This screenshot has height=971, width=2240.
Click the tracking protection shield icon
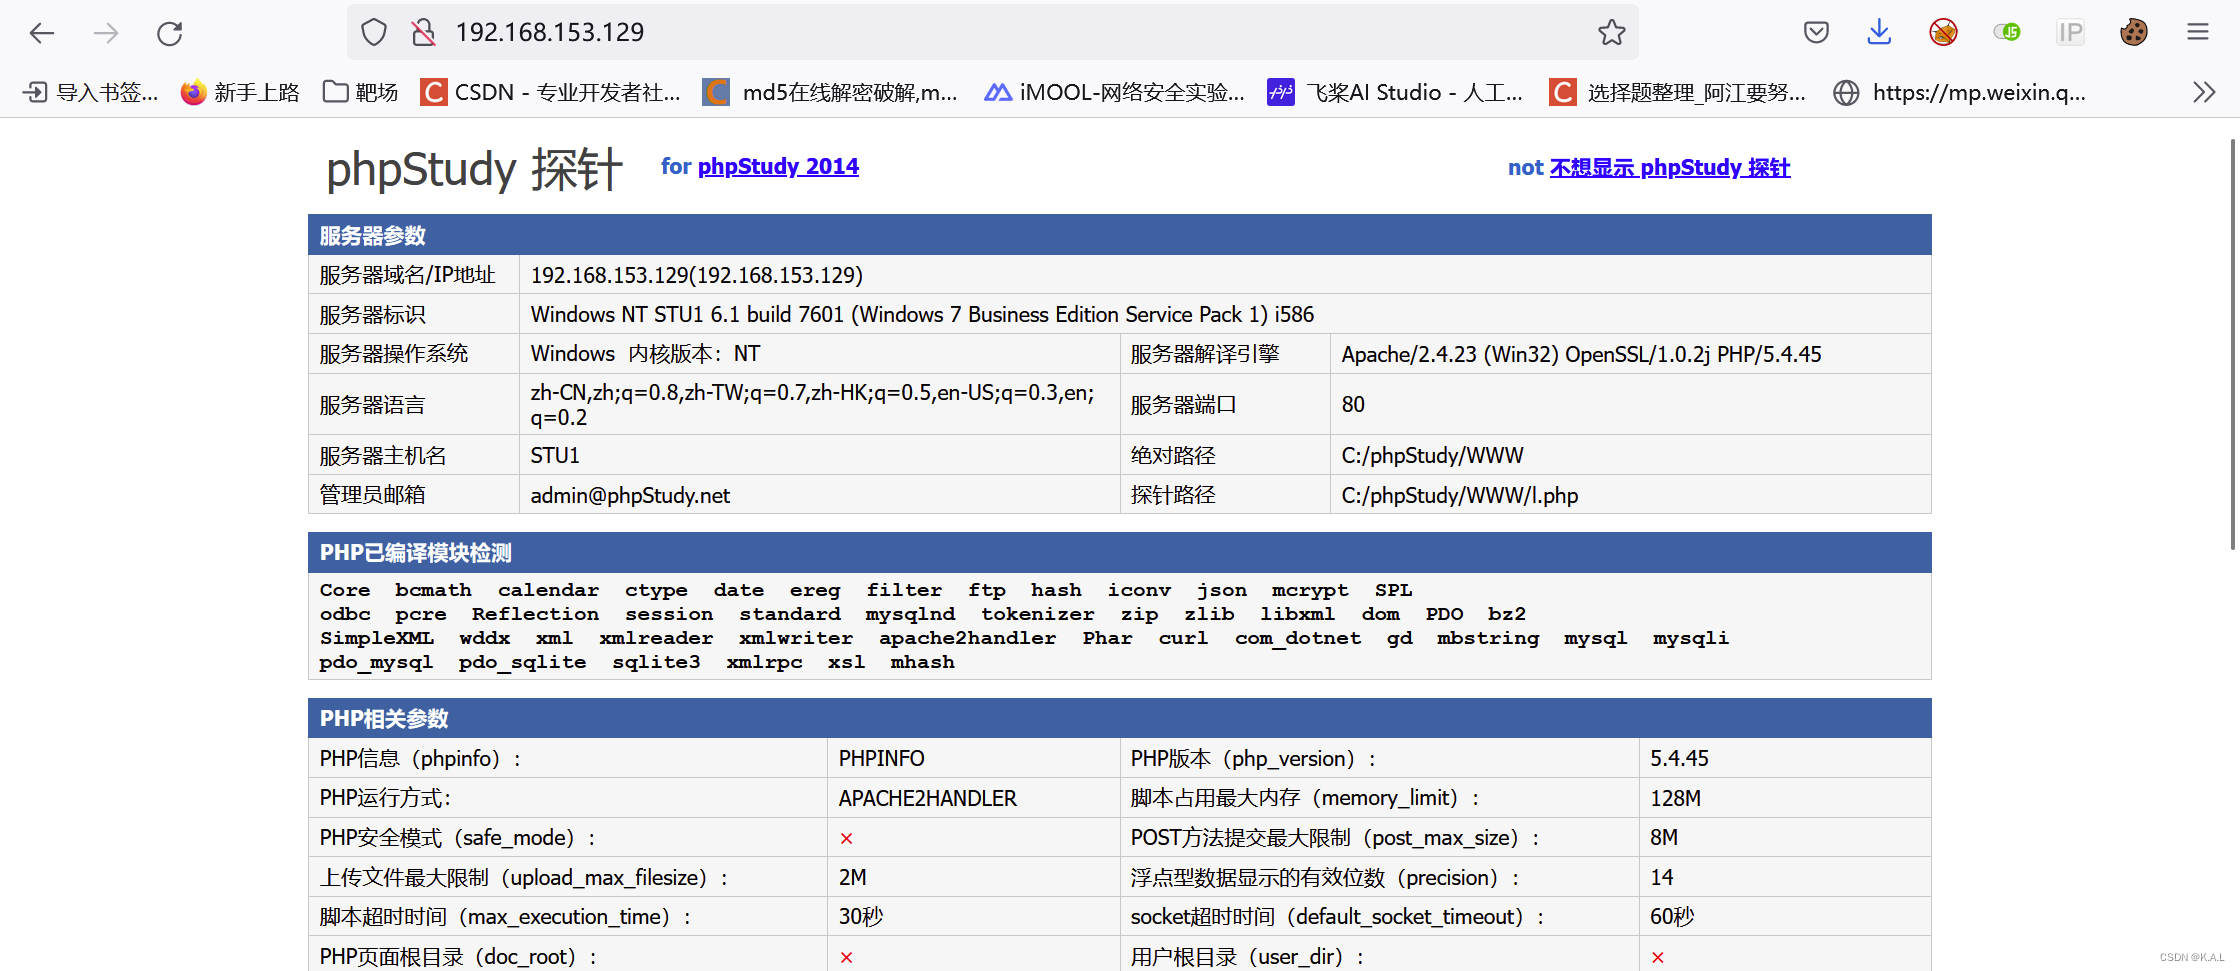372,31
